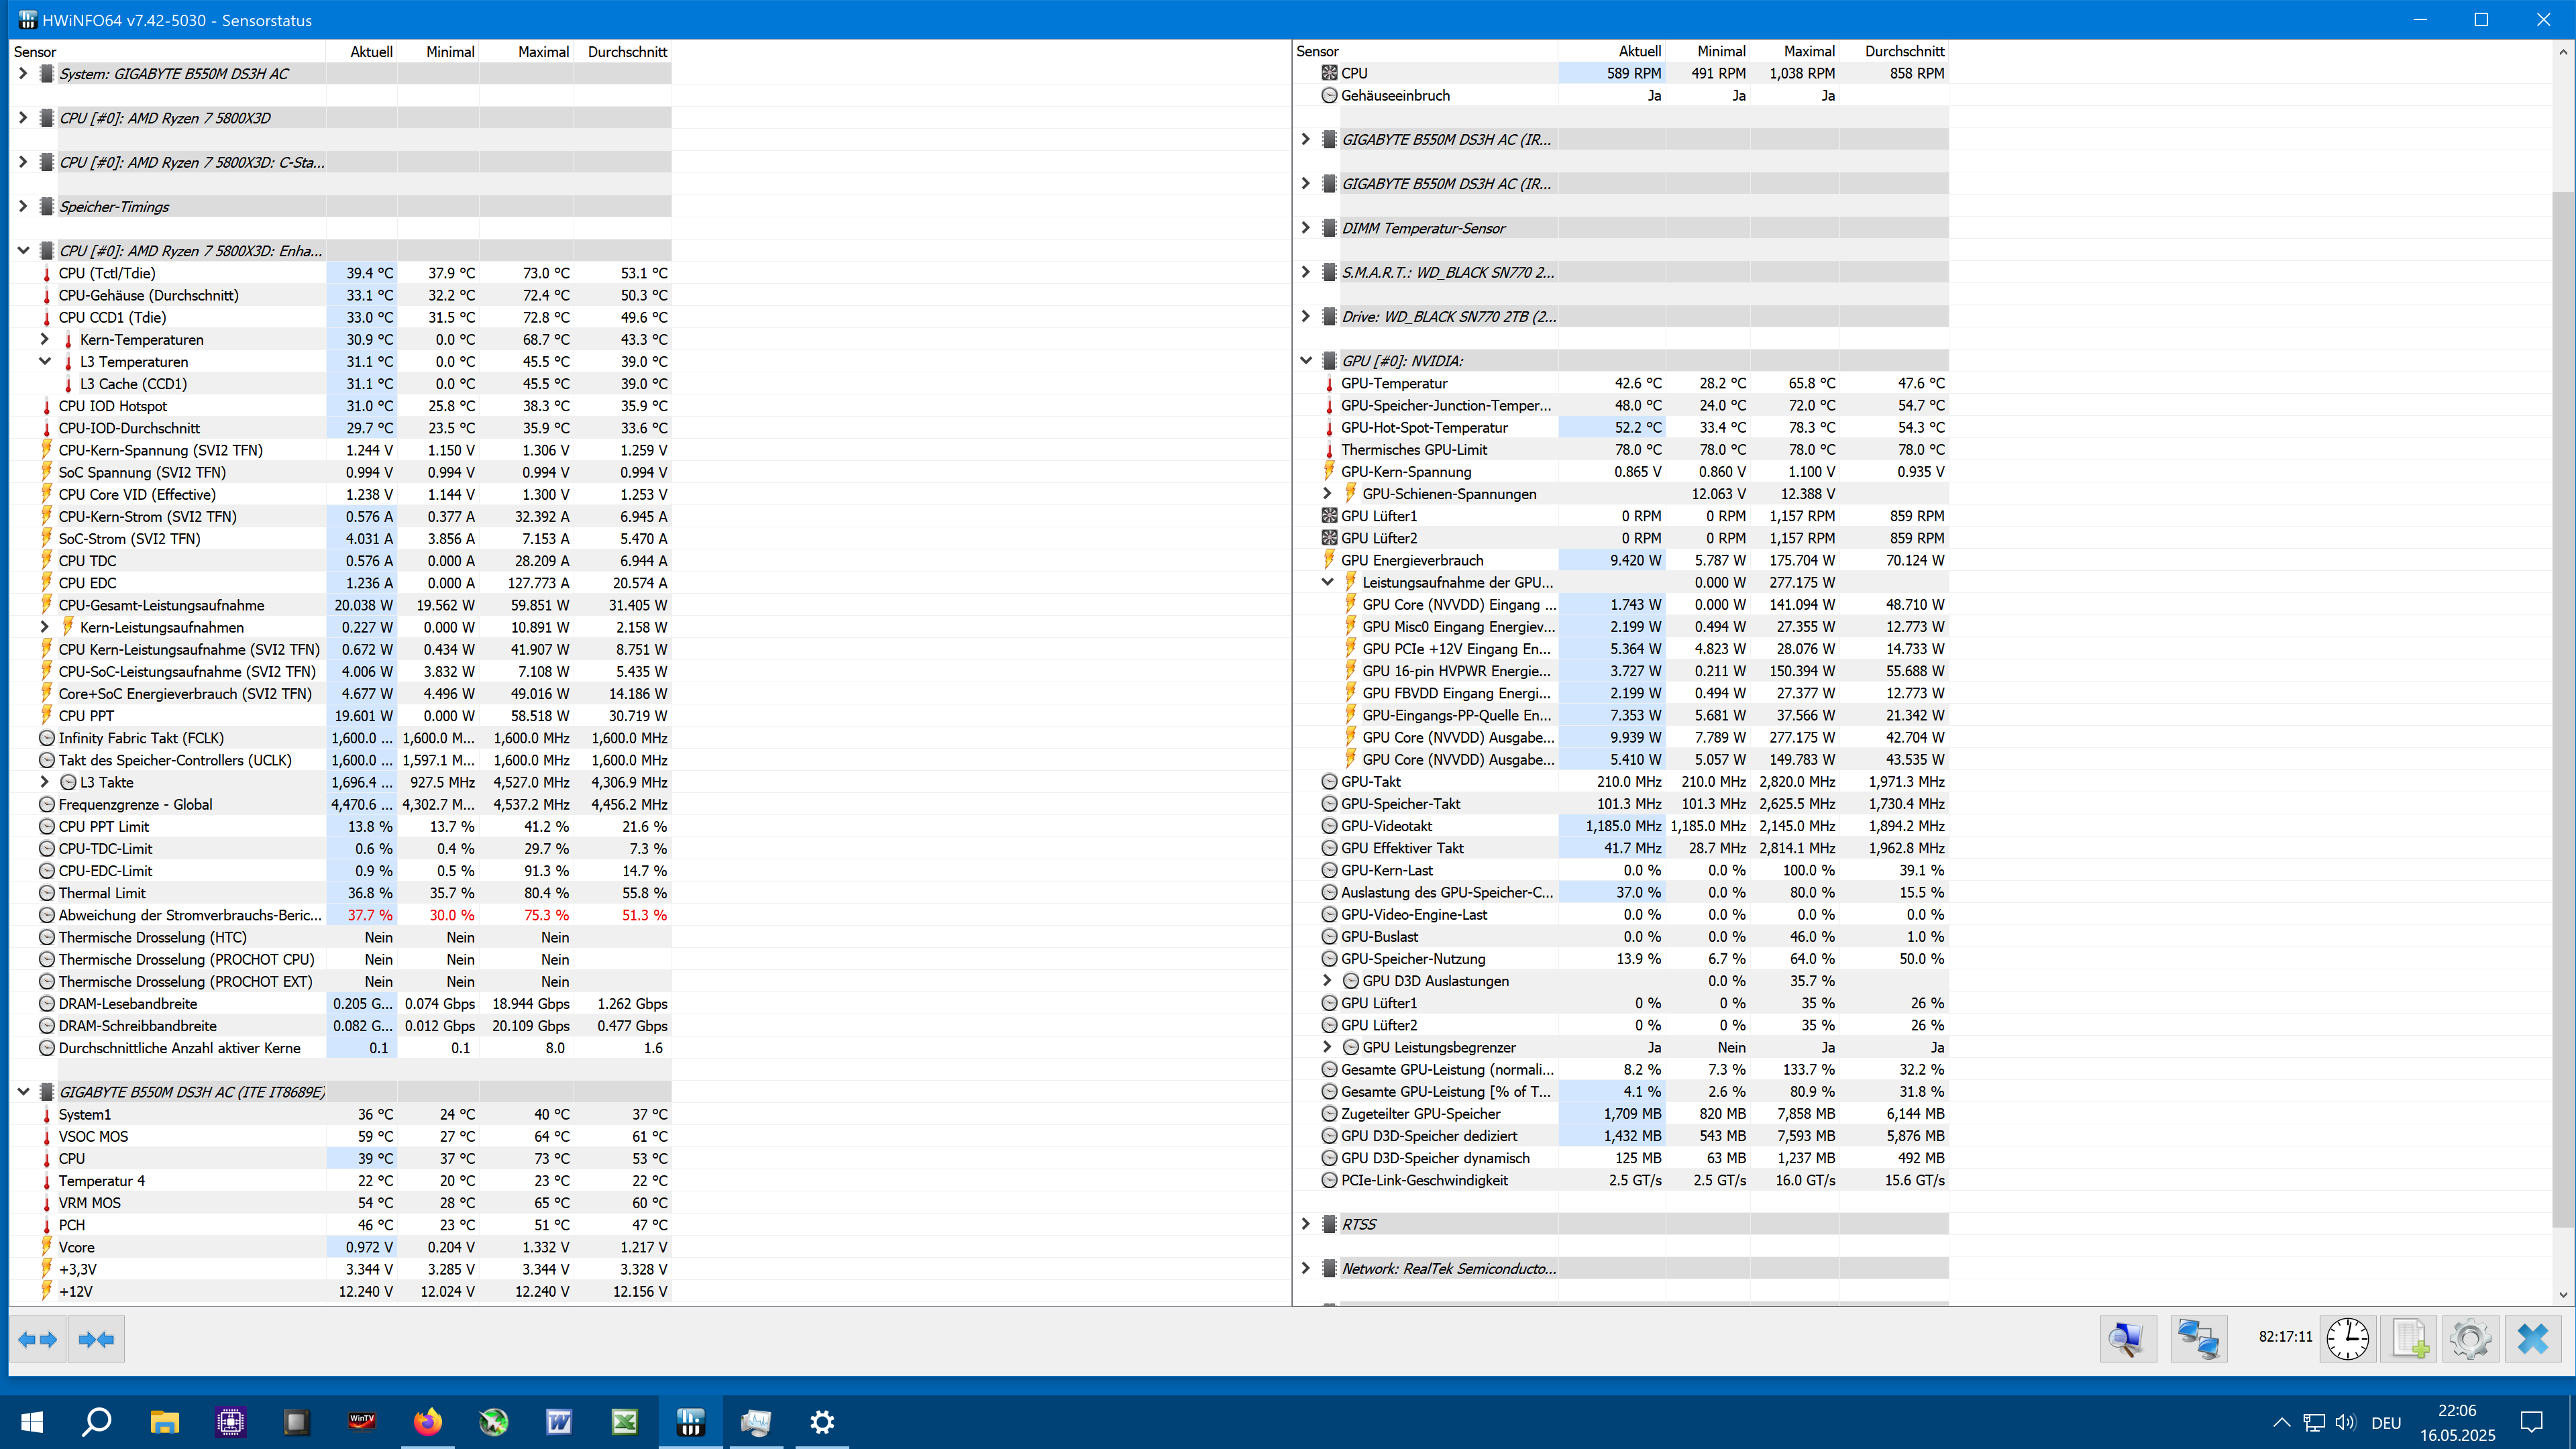Expand GPU Leistungsbegrenzer entry
This screenshot has height=1449, width=2576.
click(x=1328, y=1047)
